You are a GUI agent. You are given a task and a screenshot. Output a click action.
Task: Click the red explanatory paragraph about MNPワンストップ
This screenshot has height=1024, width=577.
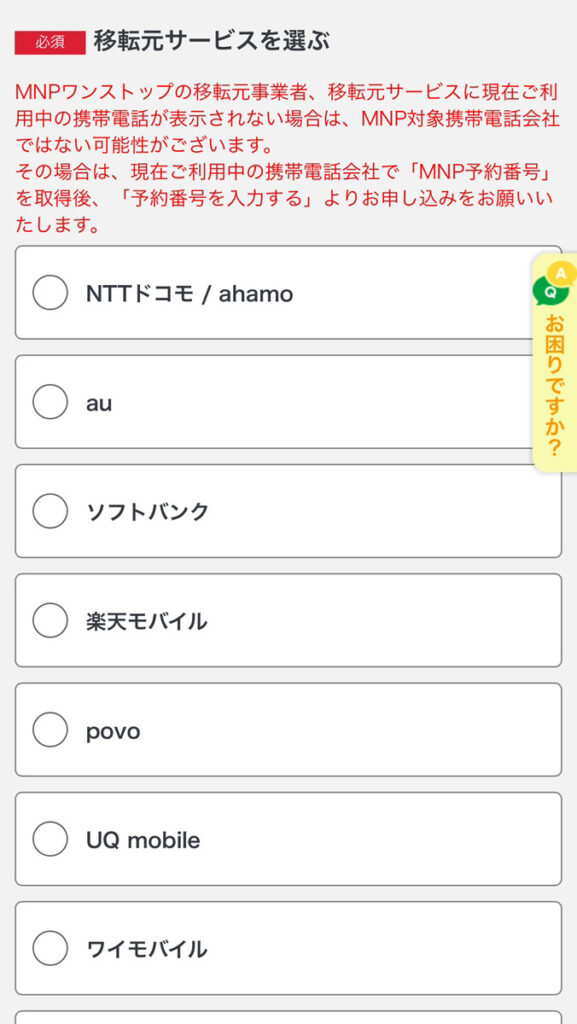coord(288,150)
